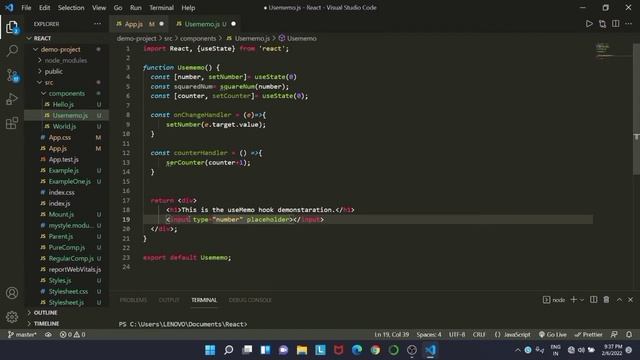Open the Explorer view in activity bar
This screenshot has height=360, width=640.
pos(12,27)
